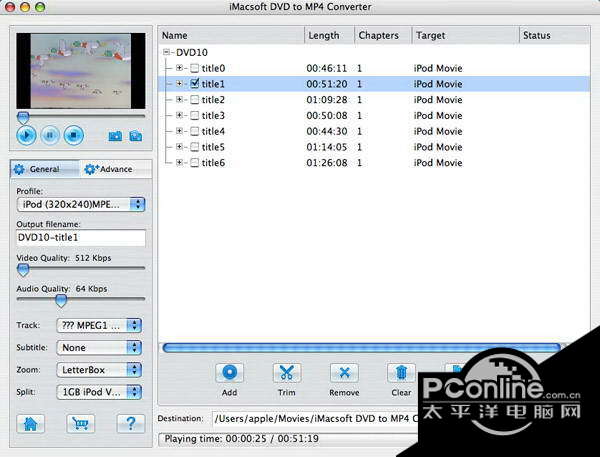The width and height of the screenshot is (600, 457).
Task: Check the title6 checkbox
Action: click(195, 163)
